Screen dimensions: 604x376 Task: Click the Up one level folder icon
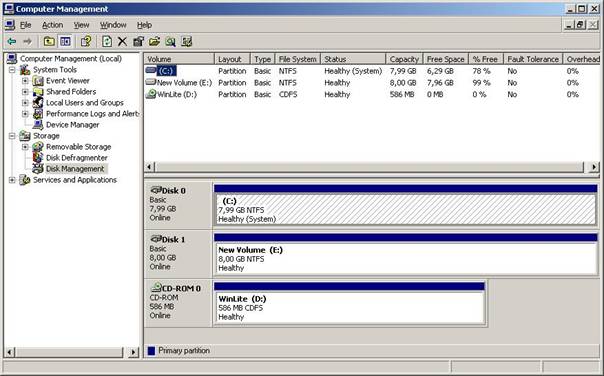point(49,41)
